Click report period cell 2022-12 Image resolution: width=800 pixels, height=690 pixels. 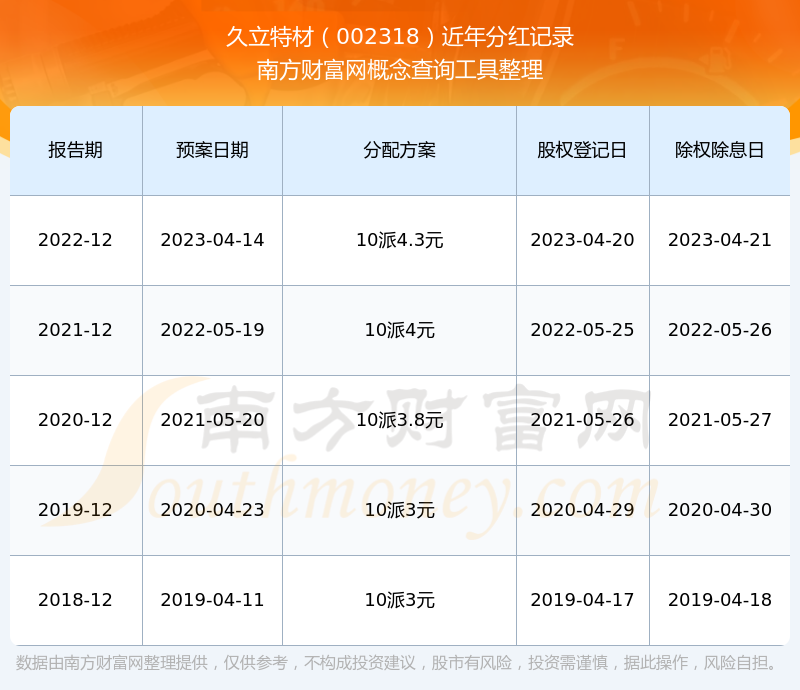(76, 240)
